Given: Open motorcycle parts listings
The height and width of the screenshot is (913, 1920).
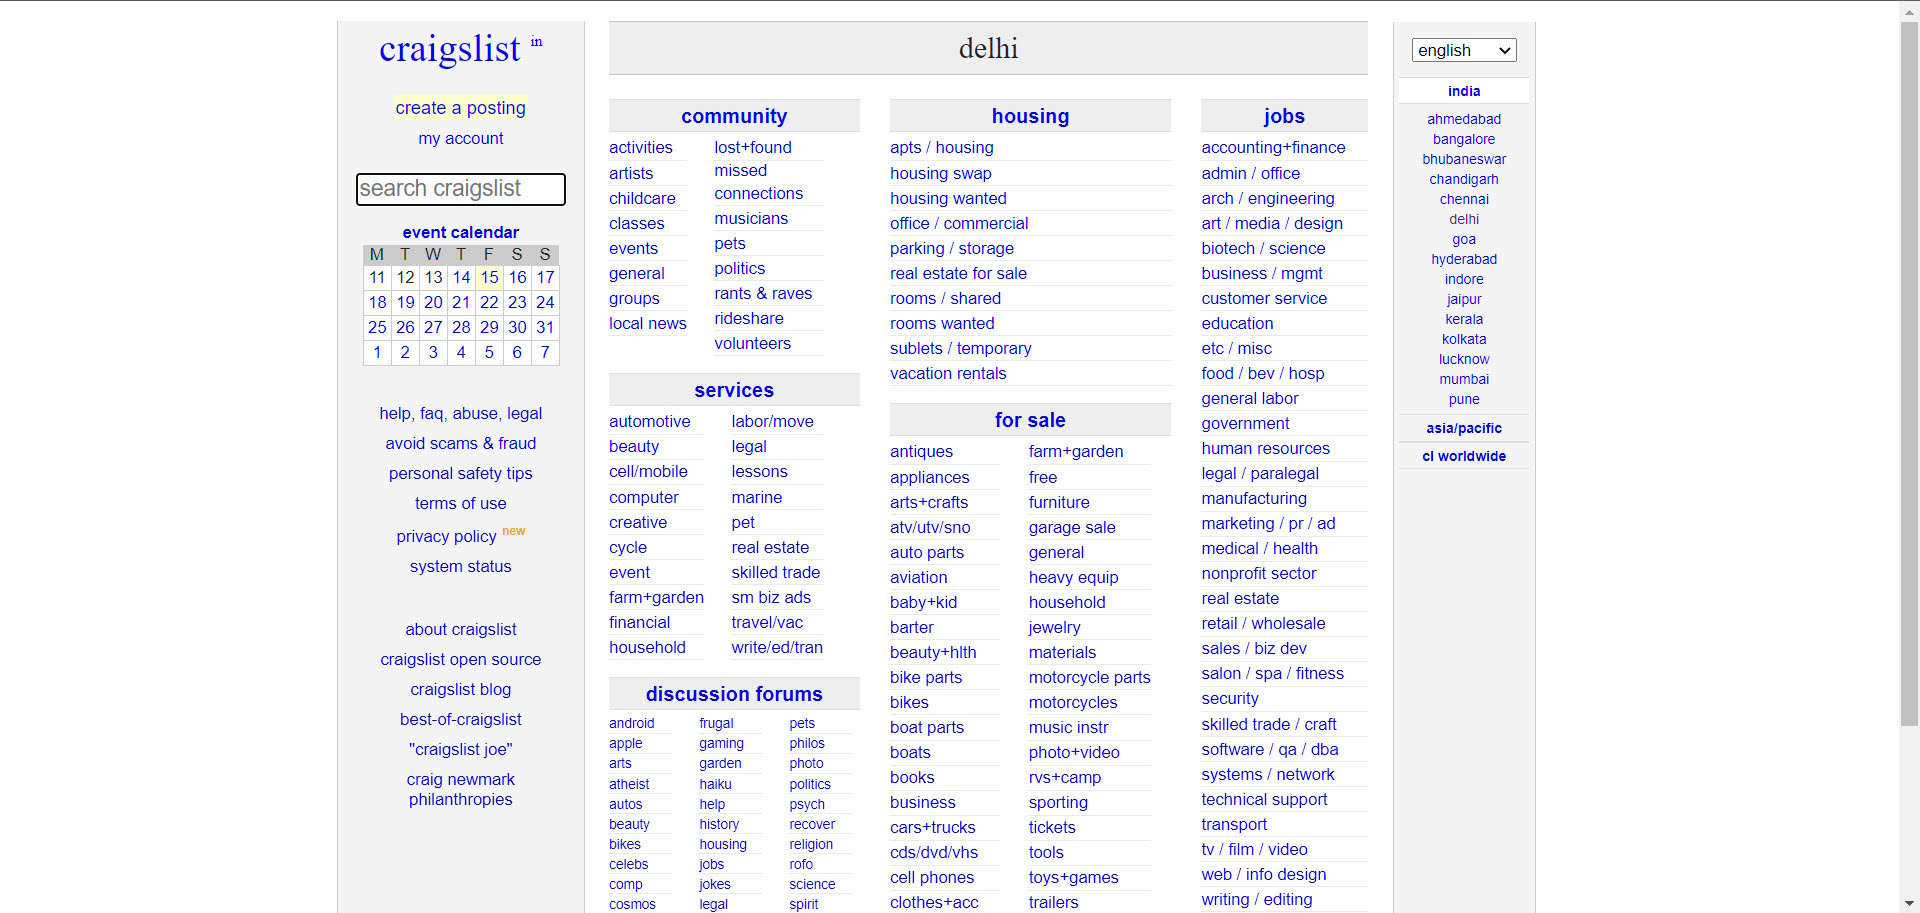Looking at the screenshot, I should 1090,677.
